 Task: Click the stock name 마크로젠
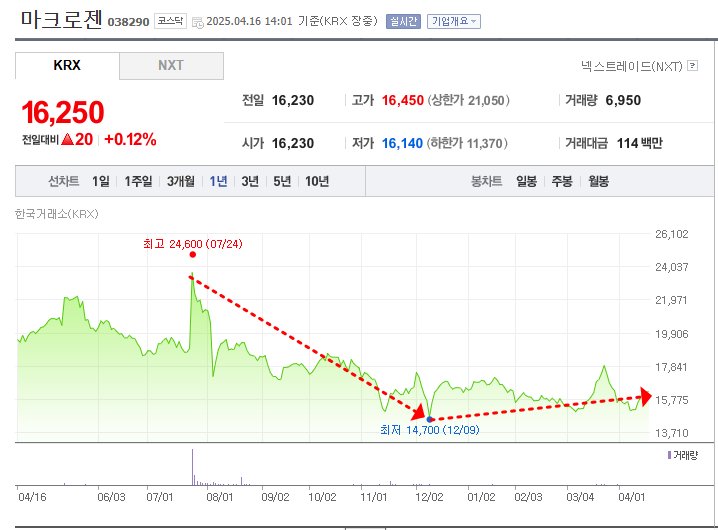[61, 19]
